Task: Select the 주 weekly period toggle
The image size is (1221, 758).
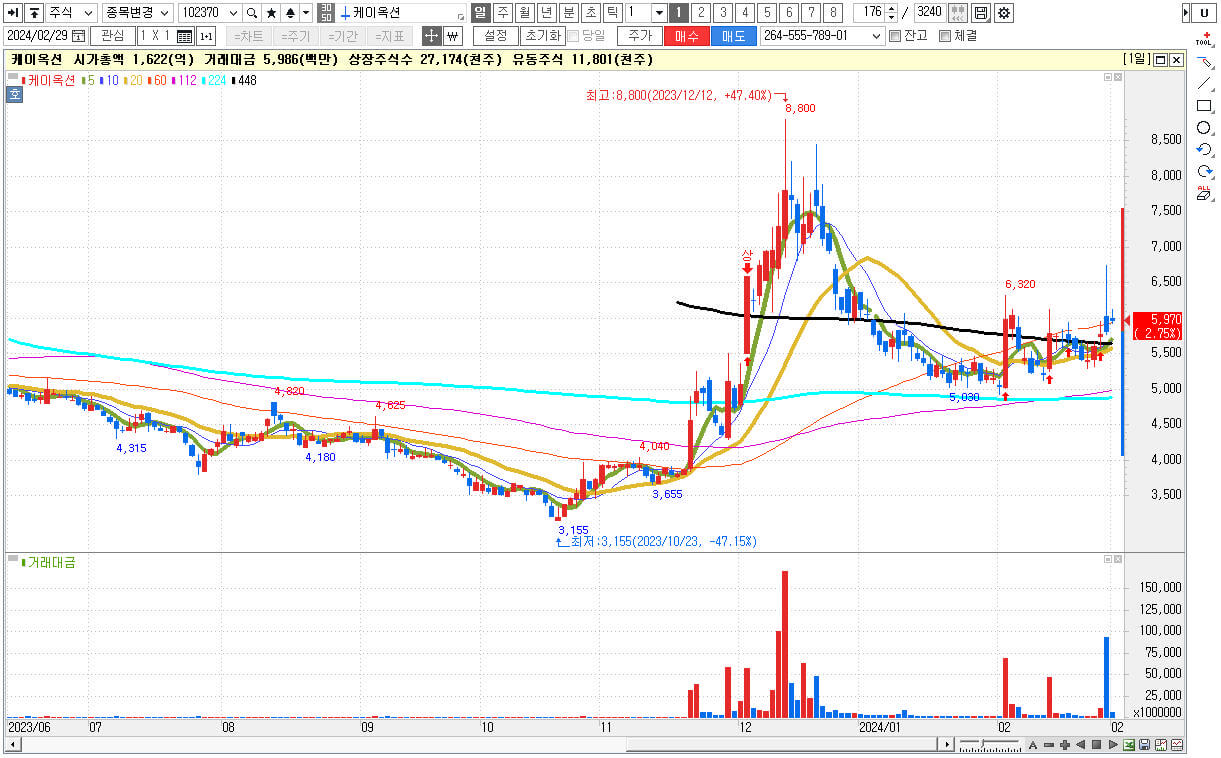Action: tap(502, 13)
